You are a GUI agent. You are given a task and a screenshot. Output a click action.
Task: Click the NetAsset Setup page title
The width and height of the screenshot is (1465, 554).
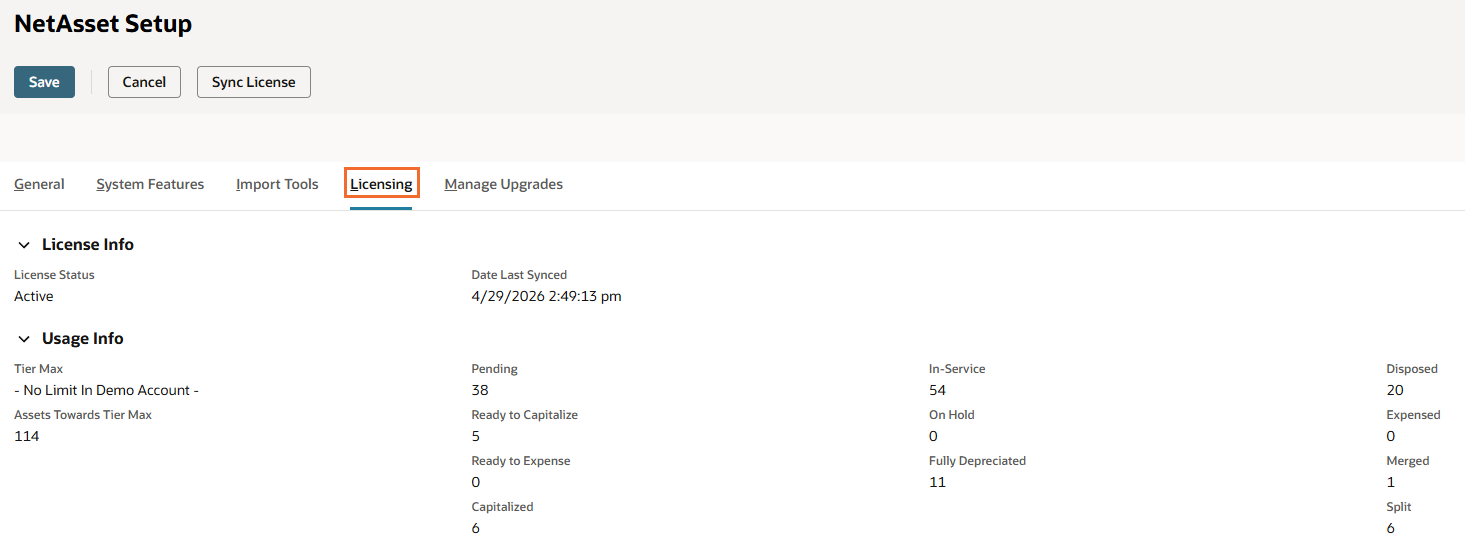point(103,24)
